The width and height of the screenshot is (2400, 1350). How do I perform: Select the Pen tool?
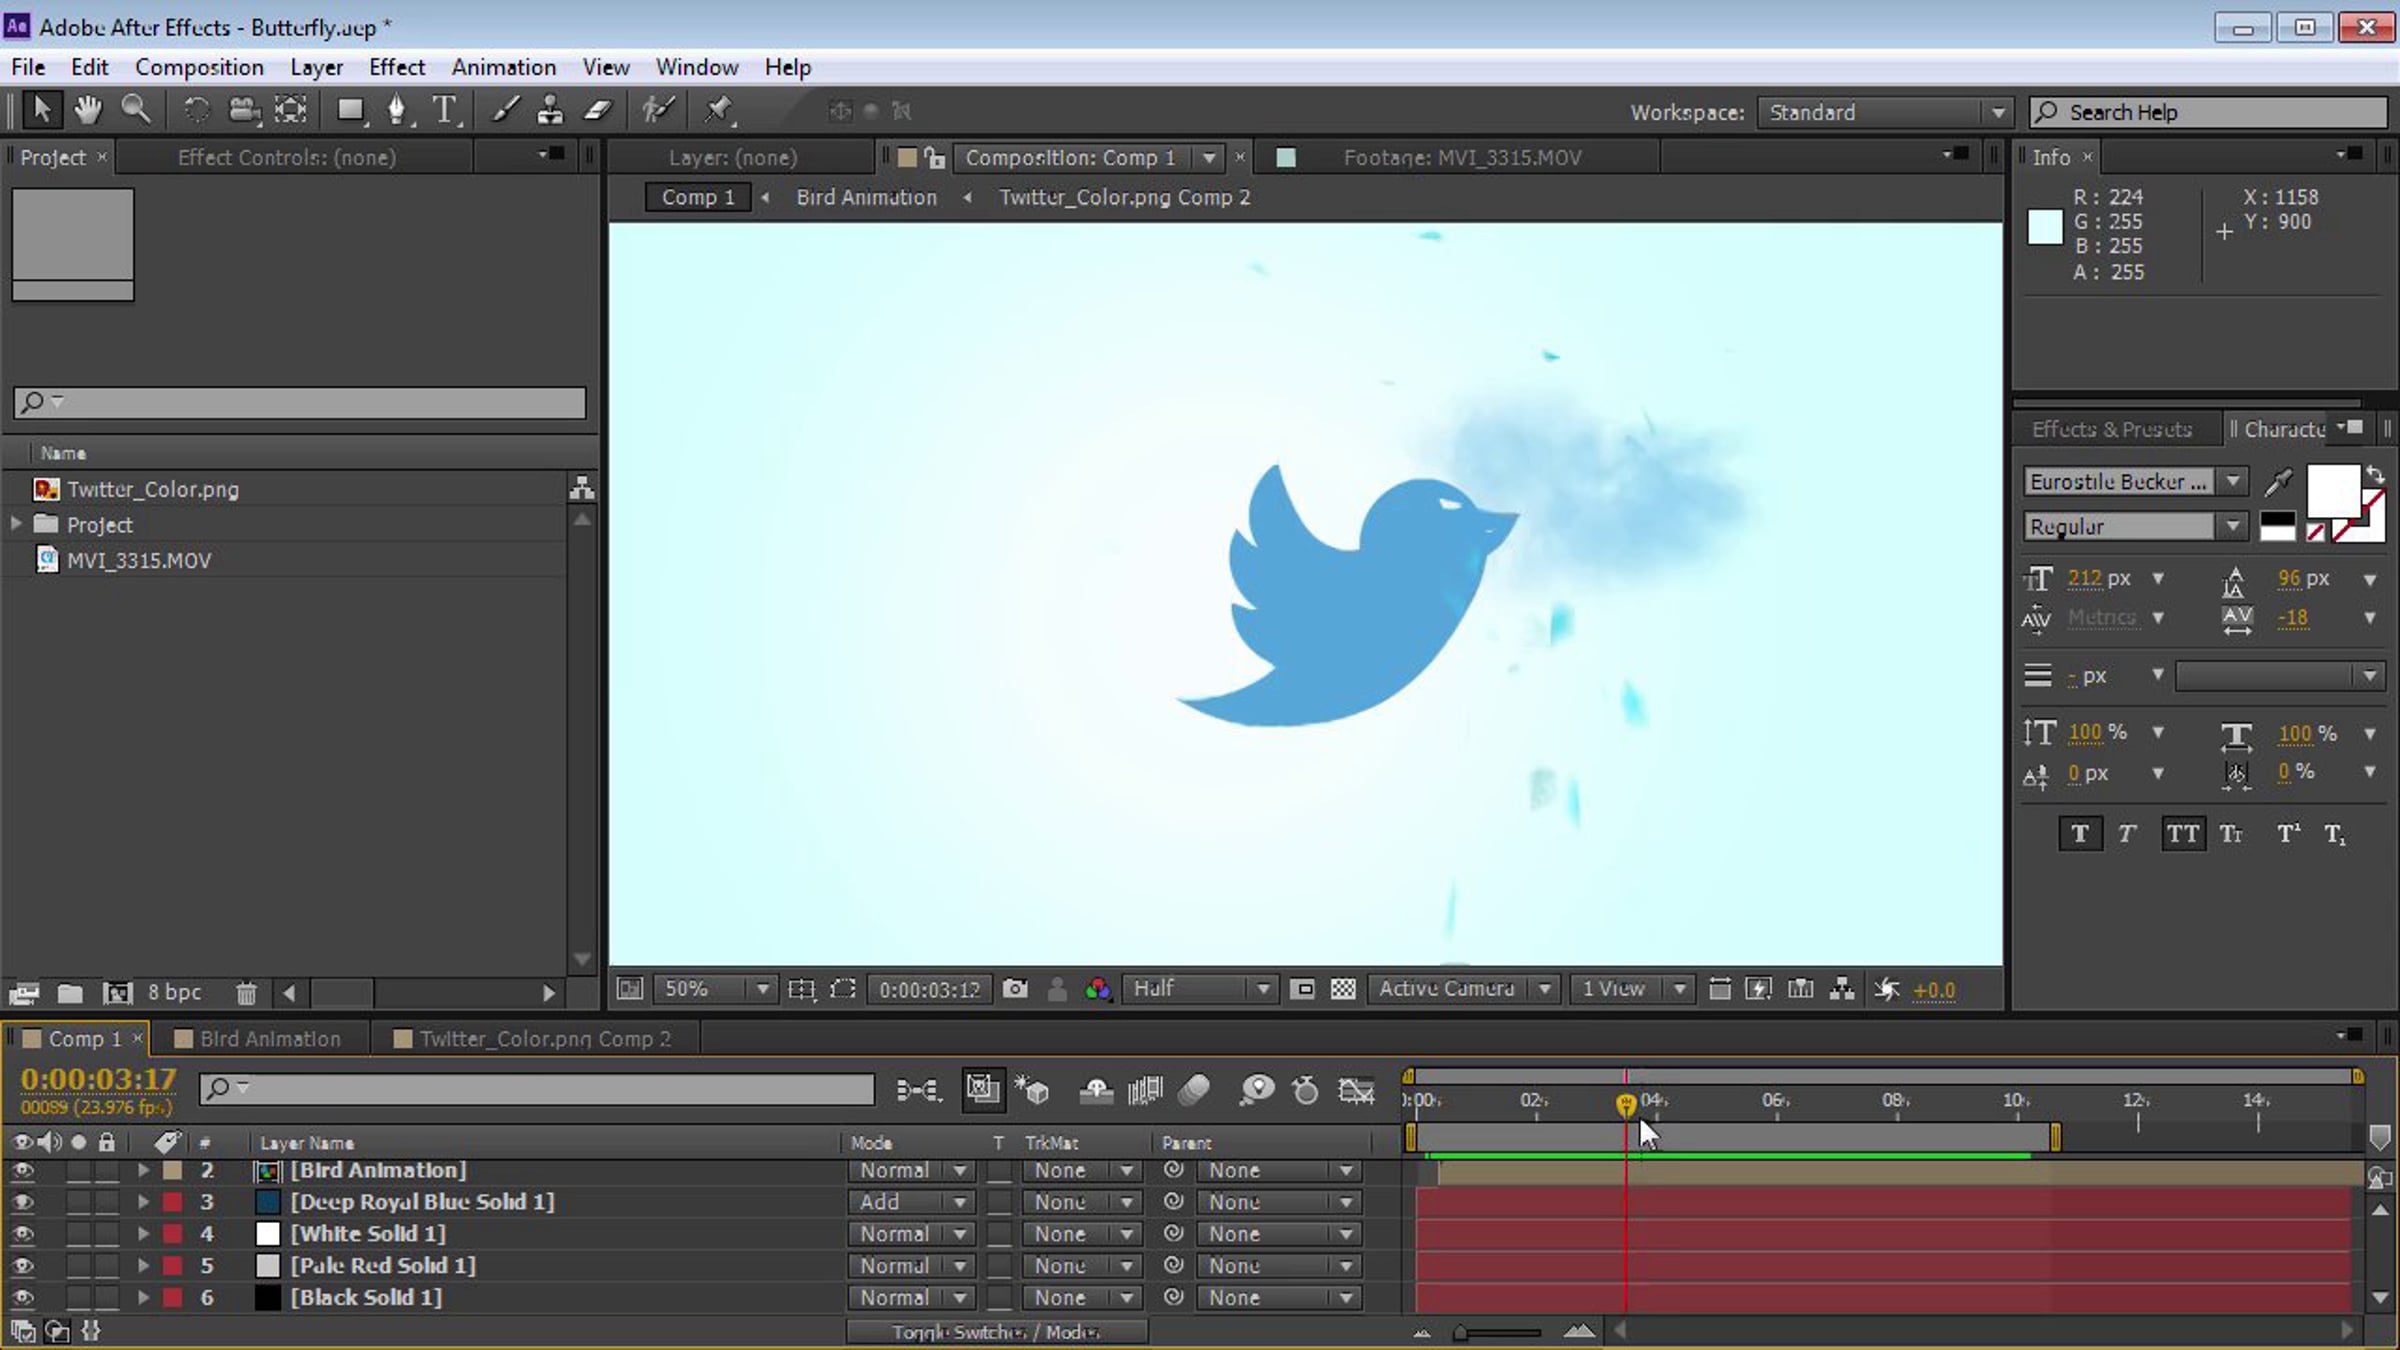tap(398, 110)
